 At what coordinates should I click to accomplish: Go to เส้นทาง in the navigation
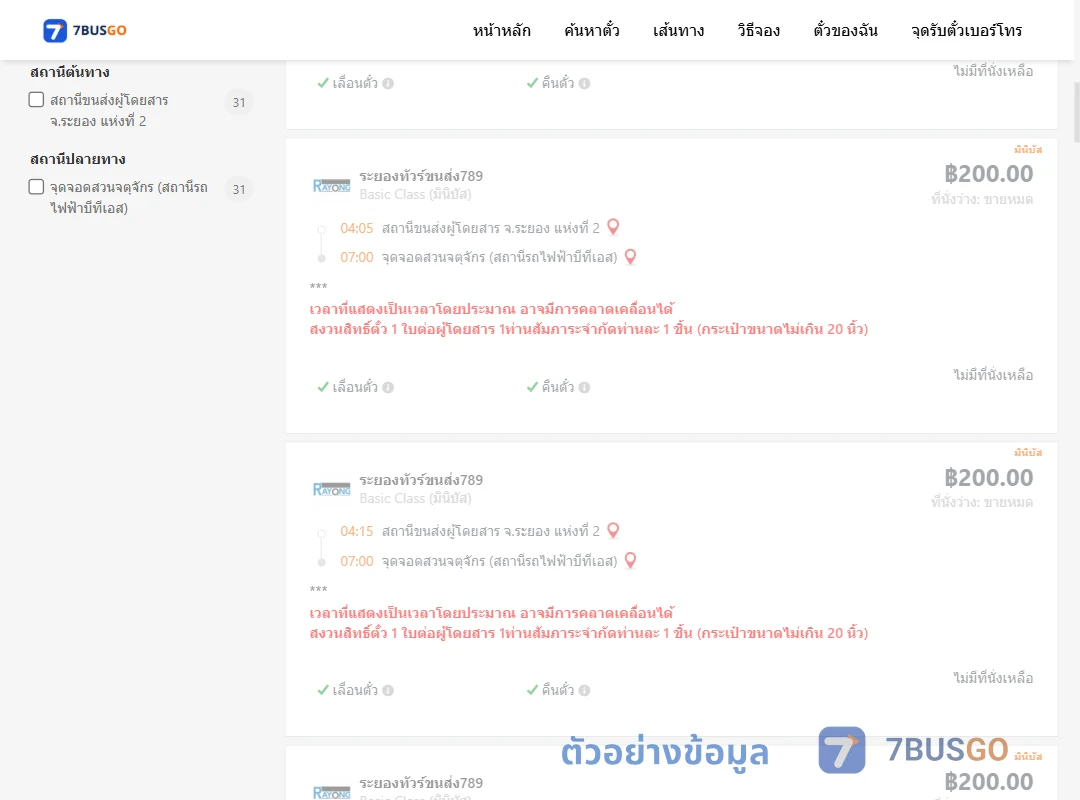pyautogui.click(x=678, y=30)
